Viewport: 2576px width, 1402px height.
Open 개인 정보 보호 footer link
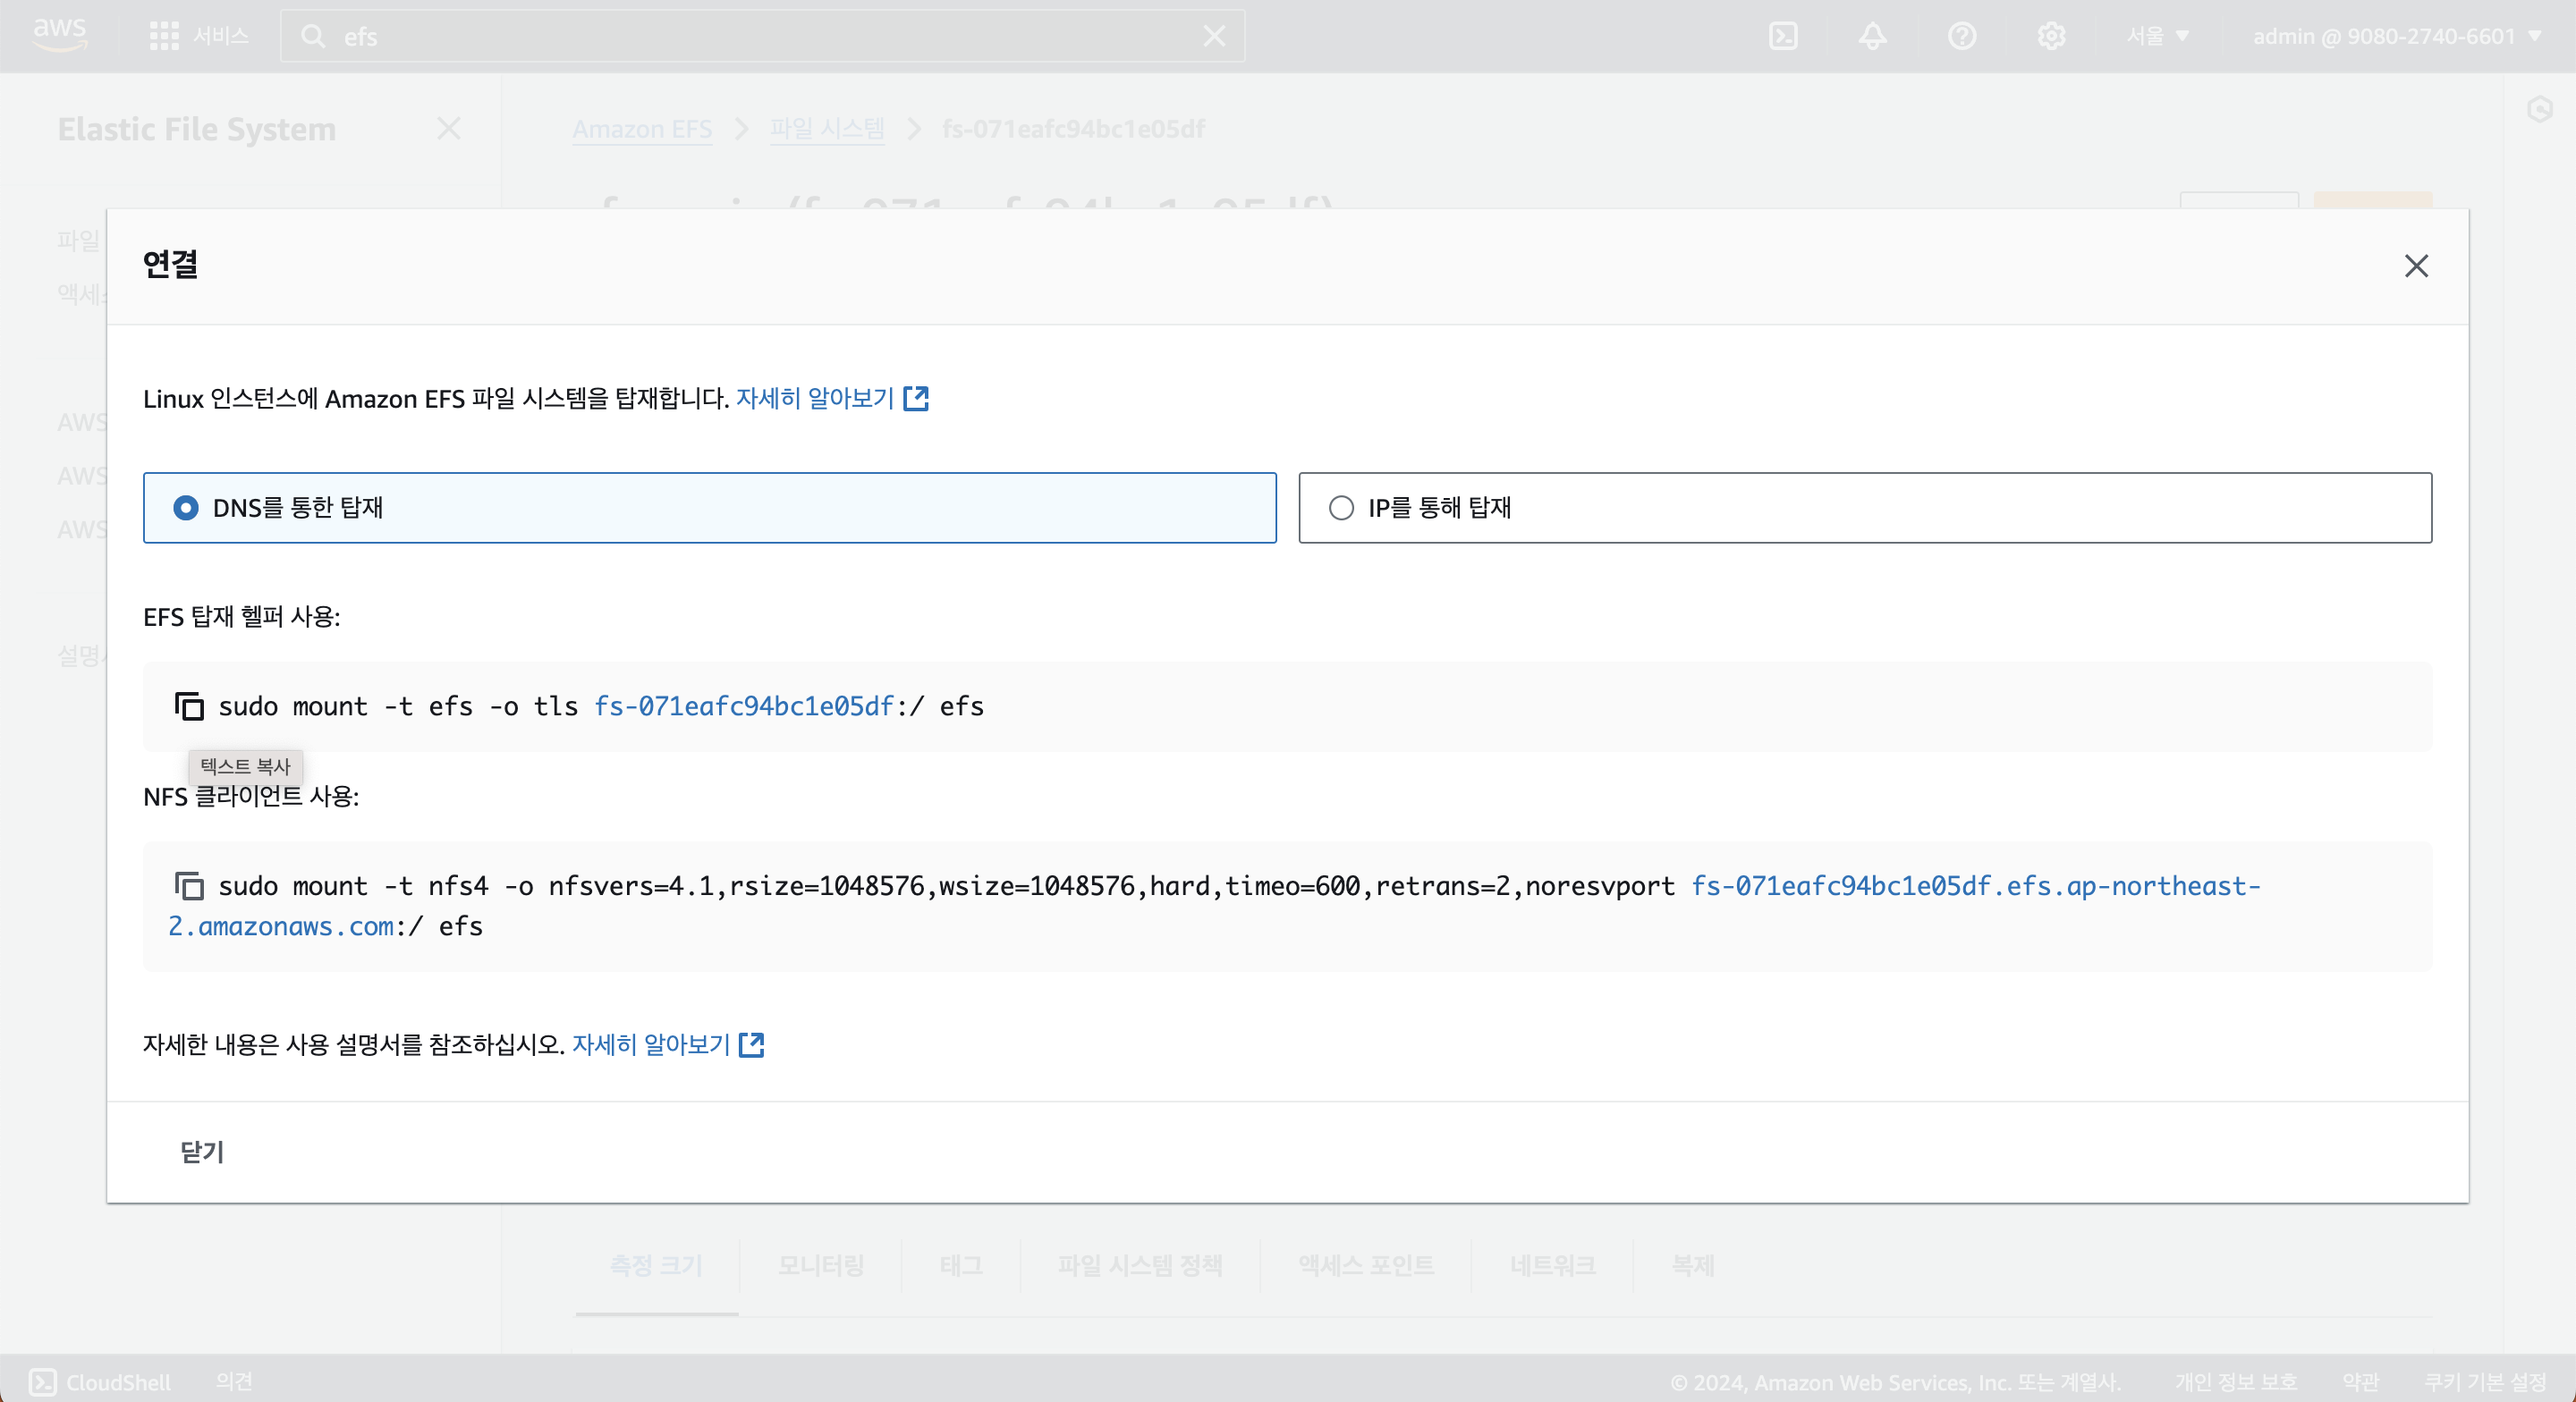coord(2235,1382)
